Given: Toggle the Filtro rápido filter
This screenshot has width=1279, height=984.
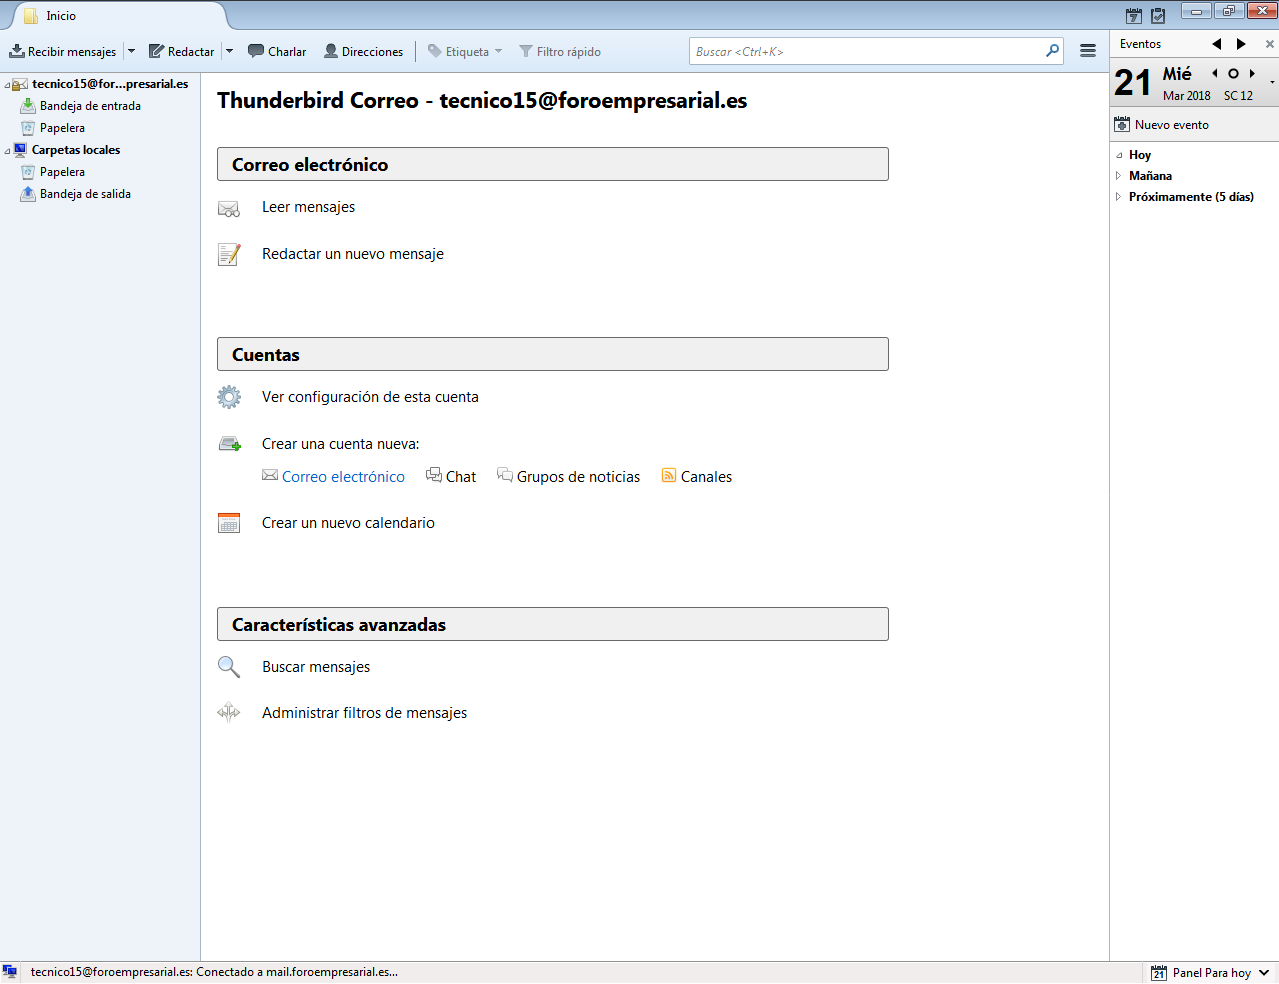Looking at the screenshot, I should (560, 51).
